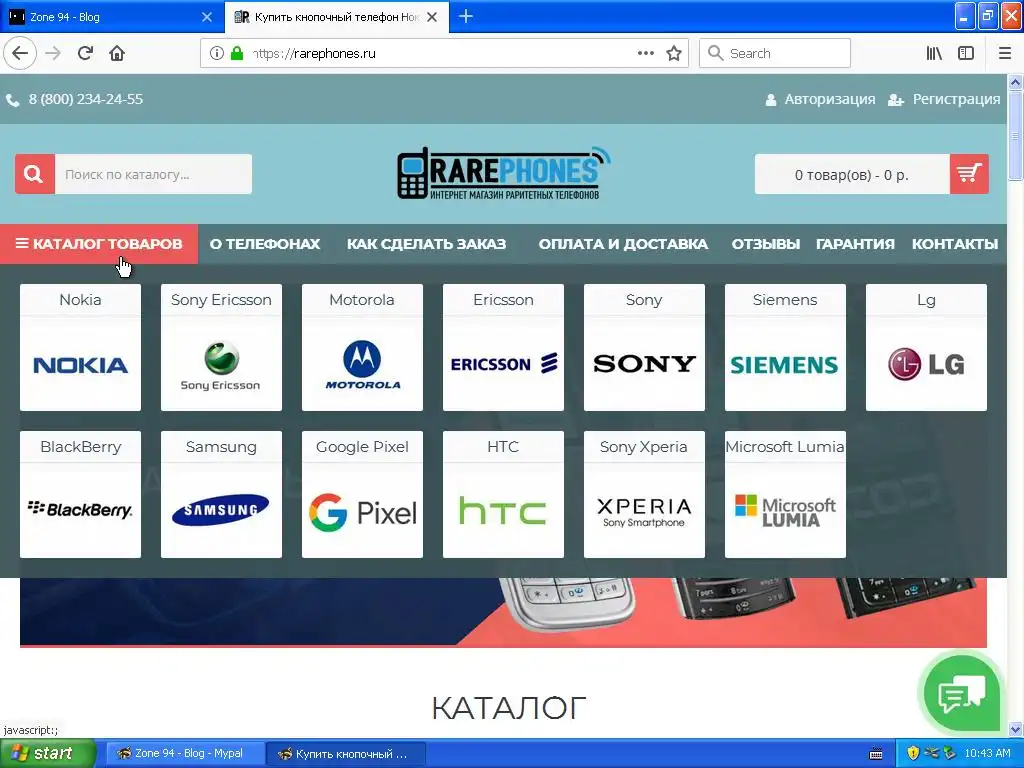Choose the Siemens brand tile
The image size is (1024, 768).
[x=786, y=347]
